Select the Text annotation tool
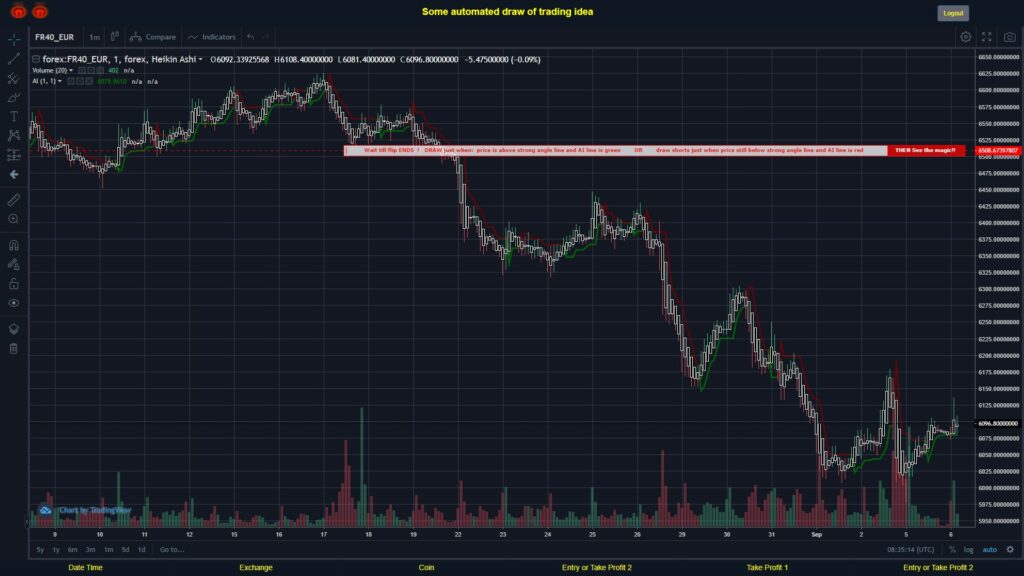Image resolution: width=1024 pixels, height=576 pixels. [x=14, y=116]
